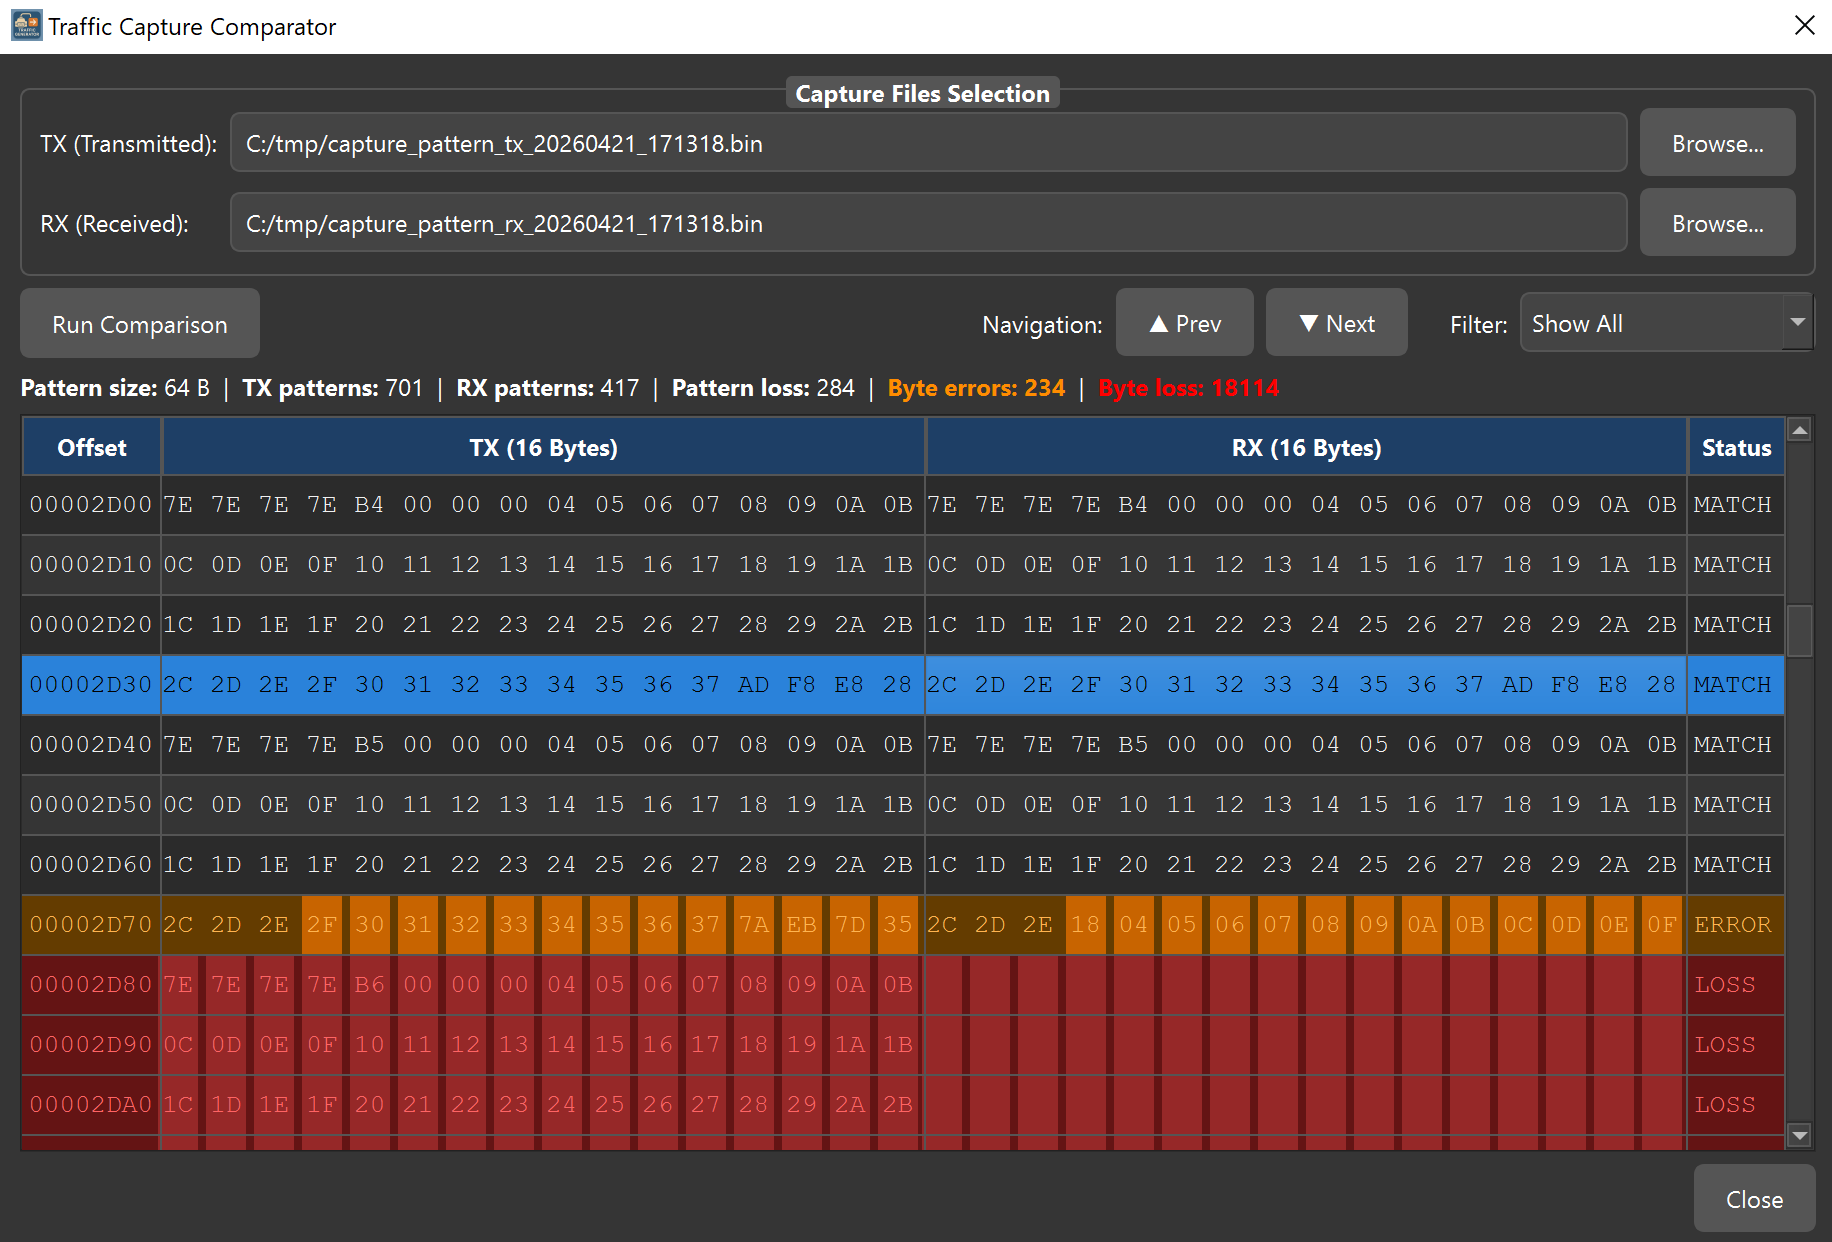Viewport: 1832px width, 1242px height.
Task: Open the Show All filter dropdown
Action: [1666, 323]
